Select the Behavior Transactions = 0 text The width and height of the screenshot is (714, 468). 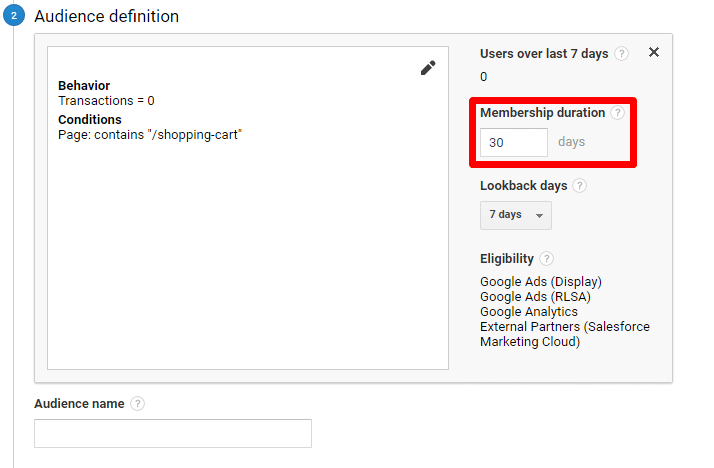point(106,101)
